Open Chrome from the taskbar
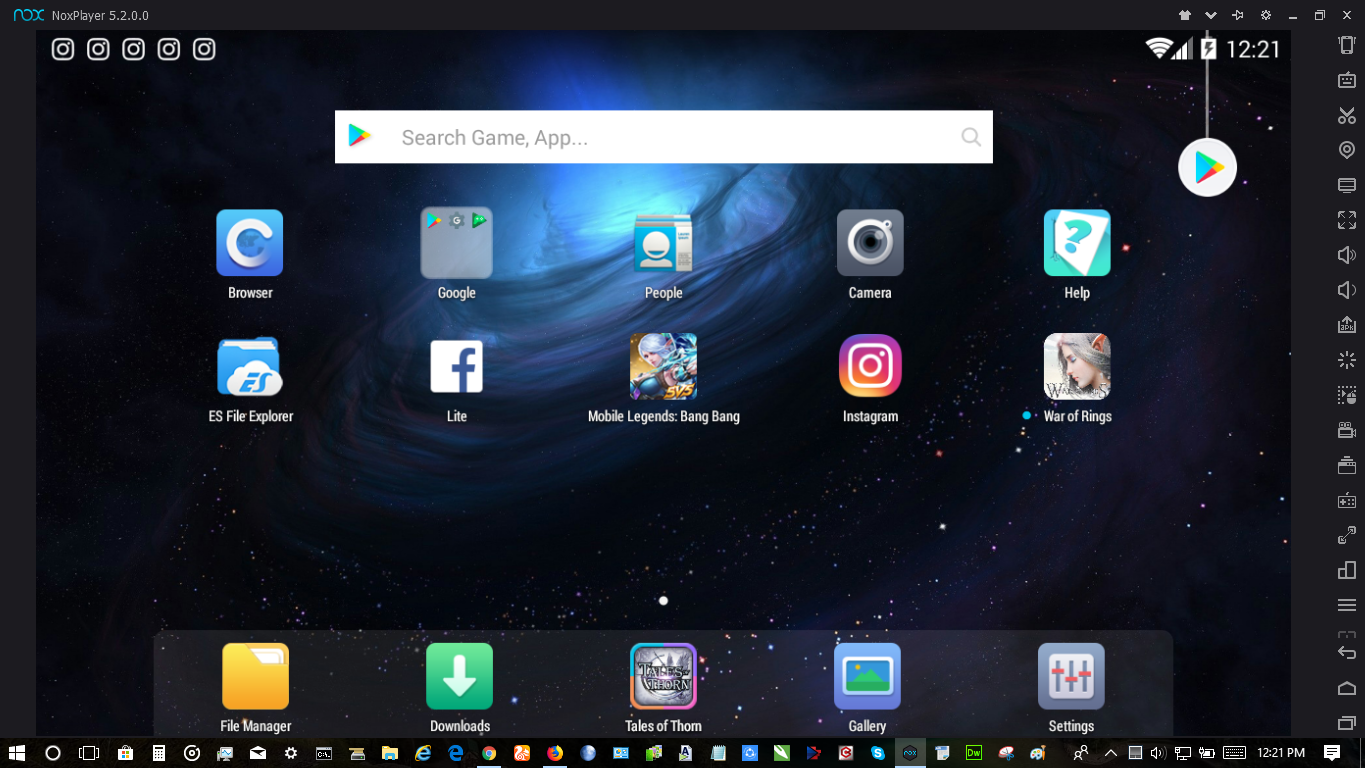Viewport: 1365px width, 768px height. (x=489, y=753)
